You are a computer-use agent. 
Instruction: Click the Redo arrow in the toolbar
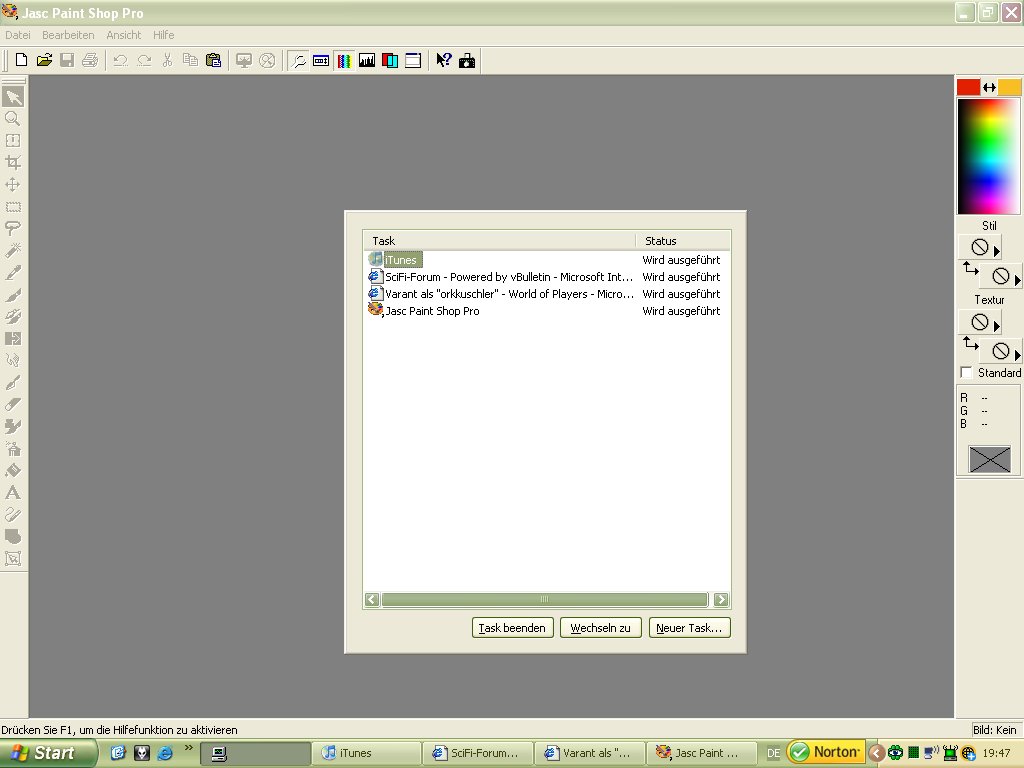(144, 61)
